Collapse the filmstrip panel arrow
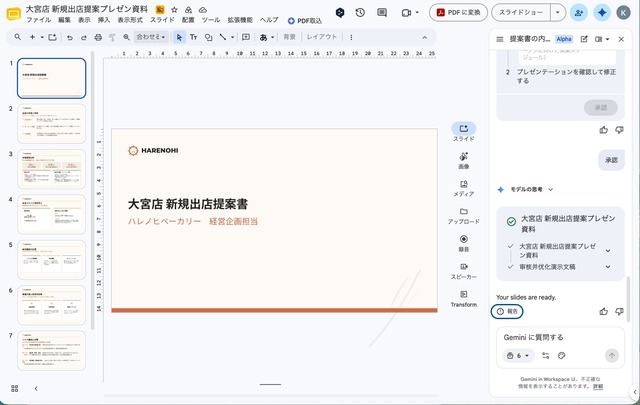Screen dimensions: 640x405 tap(36, 388)
